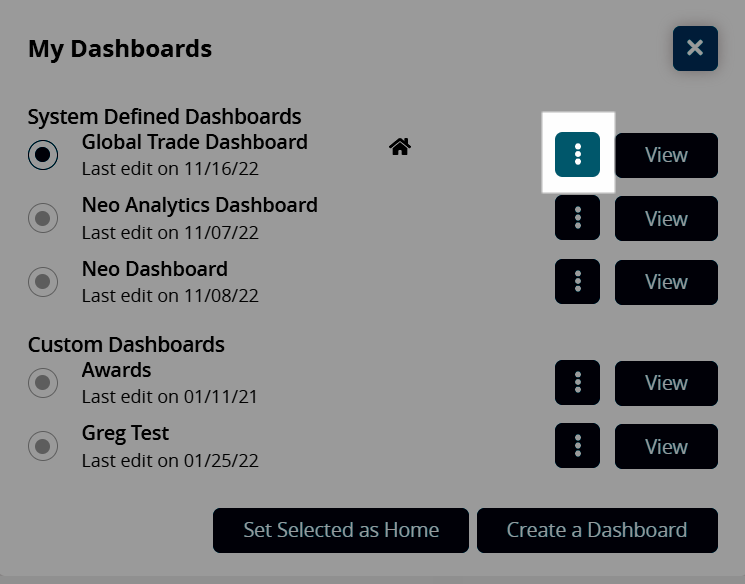Choose the Greg Test radio button
This screenshot has height=584, width=745.
[43, 446]
